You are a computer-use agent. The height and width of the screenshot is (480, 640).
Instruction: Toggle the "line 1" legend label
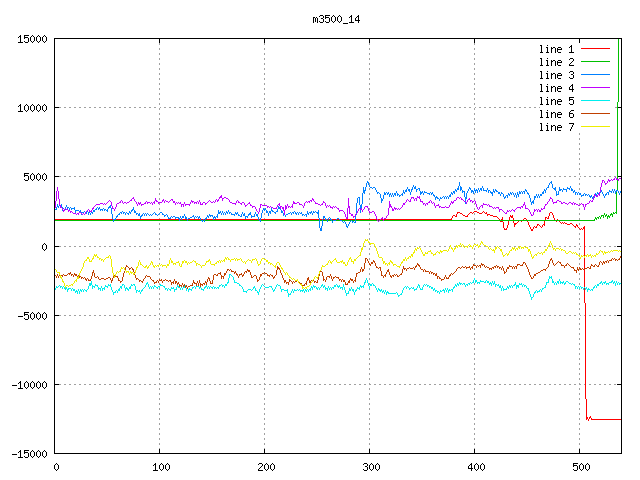click(556, 49)
